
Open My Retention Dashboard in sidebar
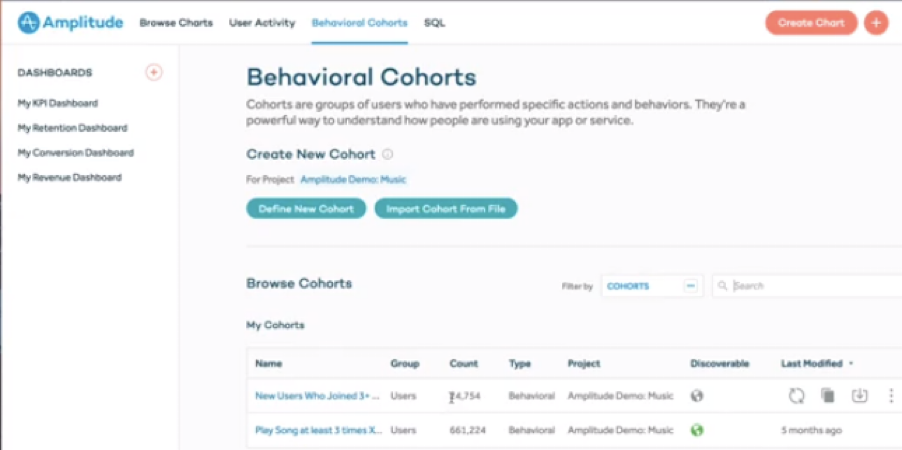coord(72,128)
